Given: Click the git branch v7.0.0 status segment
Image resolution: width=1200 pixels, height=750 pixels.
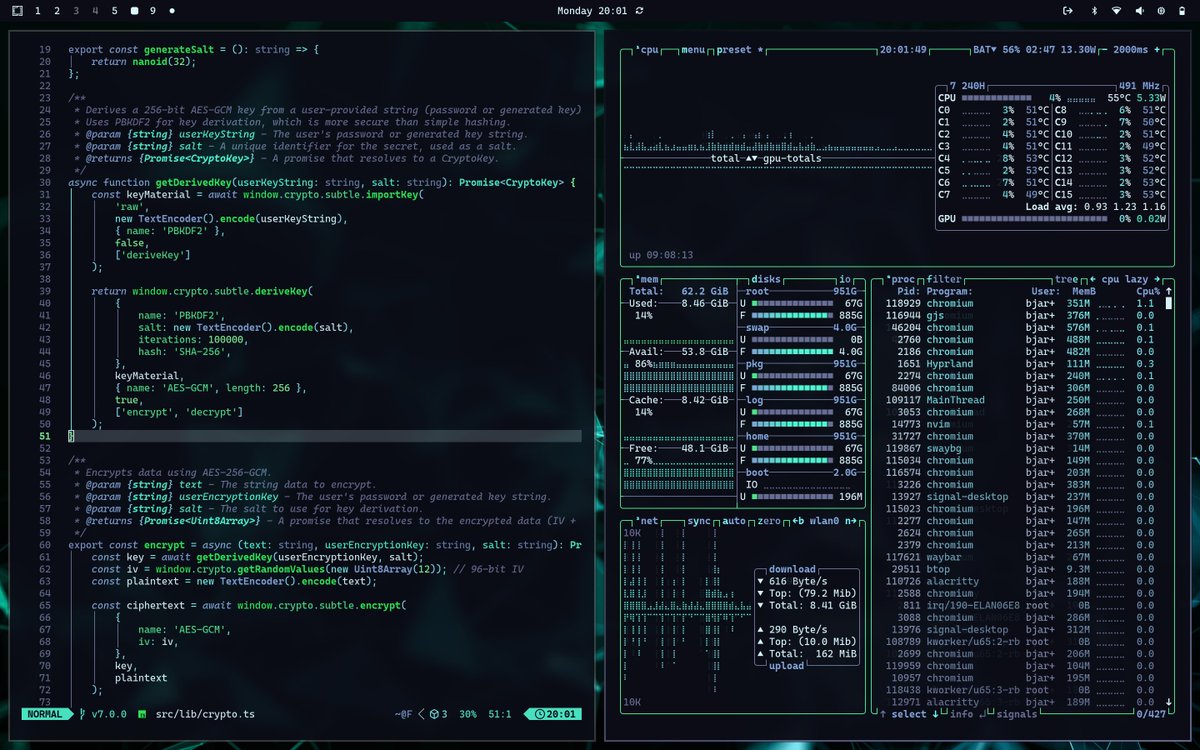Looking at the screenshot, I should pyautogui.click(x=102, y=714).
